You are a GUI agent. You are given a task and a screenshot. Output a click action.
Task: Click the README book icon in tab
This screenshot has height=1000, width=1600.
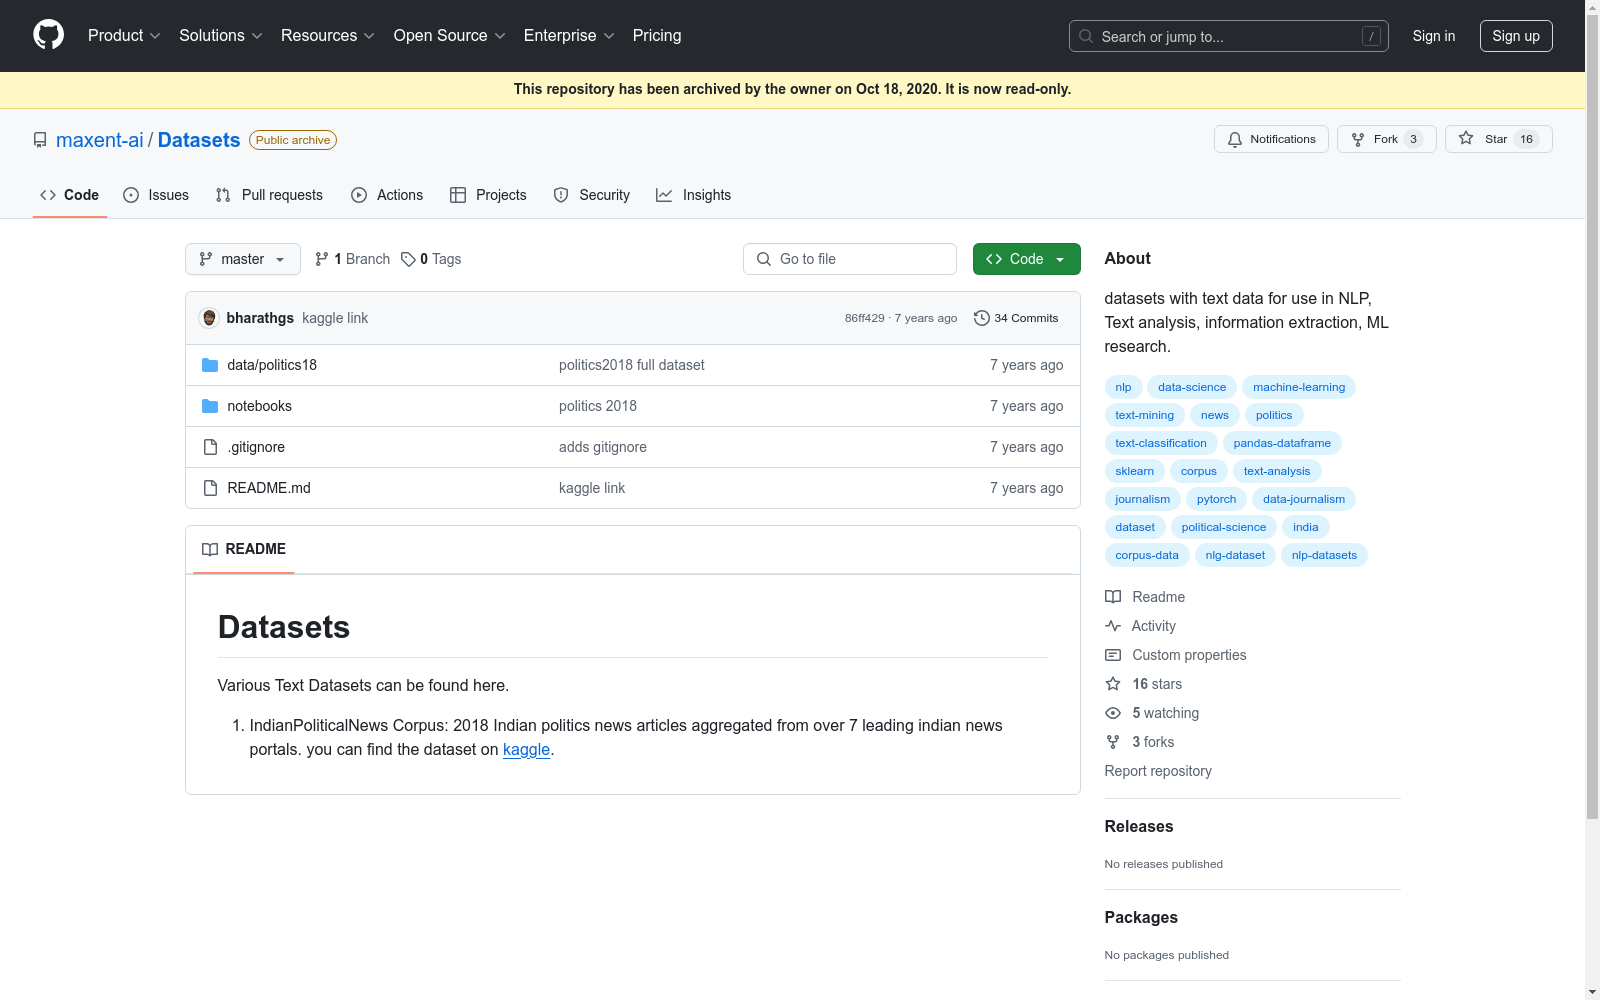point(210,549)
